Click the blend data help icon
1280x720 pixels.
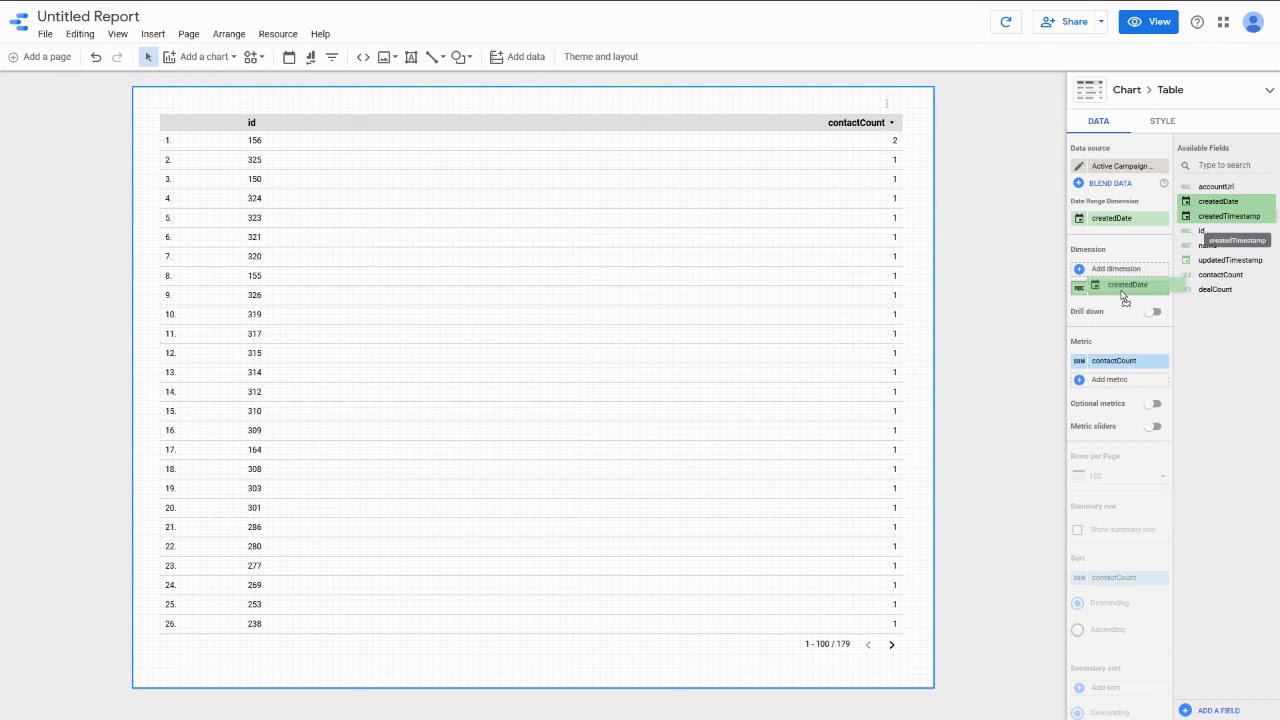tap(1163, 183)
